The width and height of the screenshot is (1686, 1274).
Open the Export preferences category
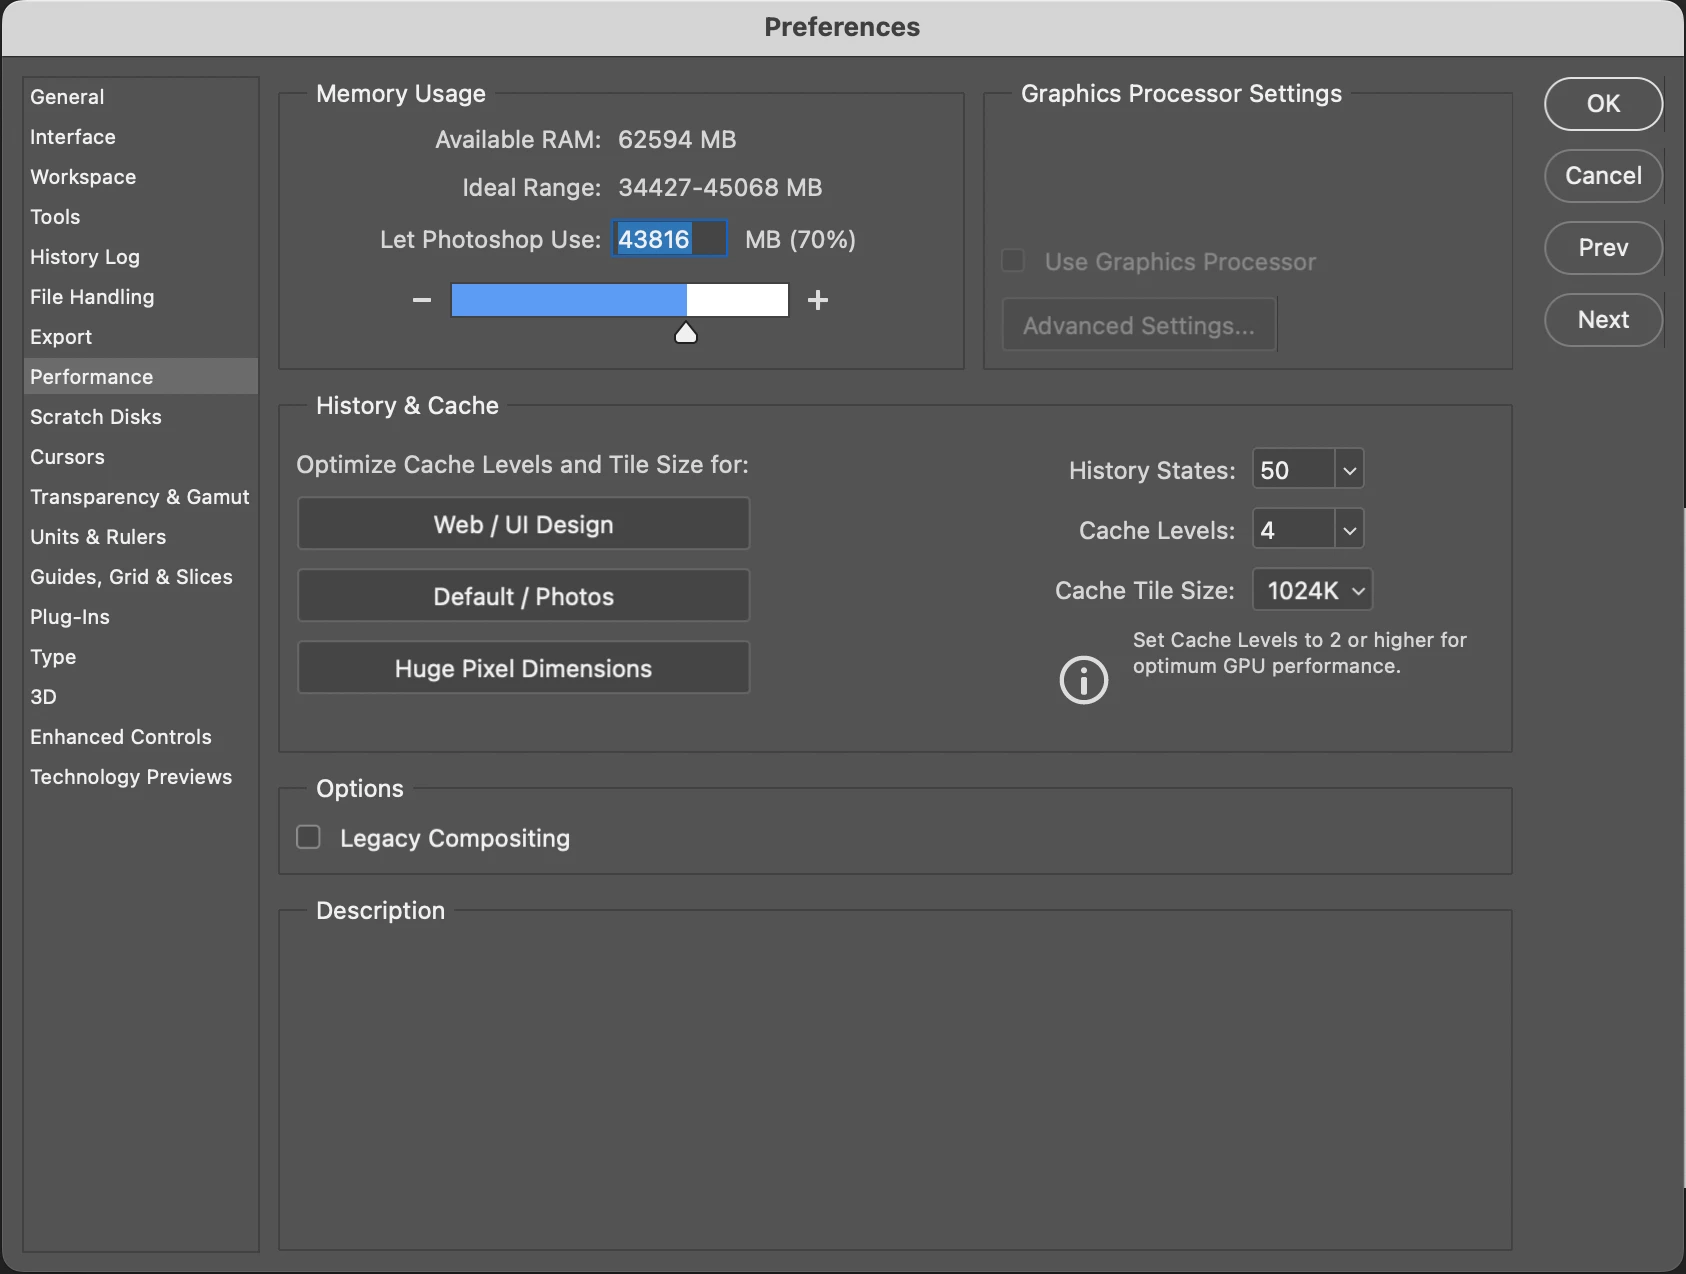point(140,337)
